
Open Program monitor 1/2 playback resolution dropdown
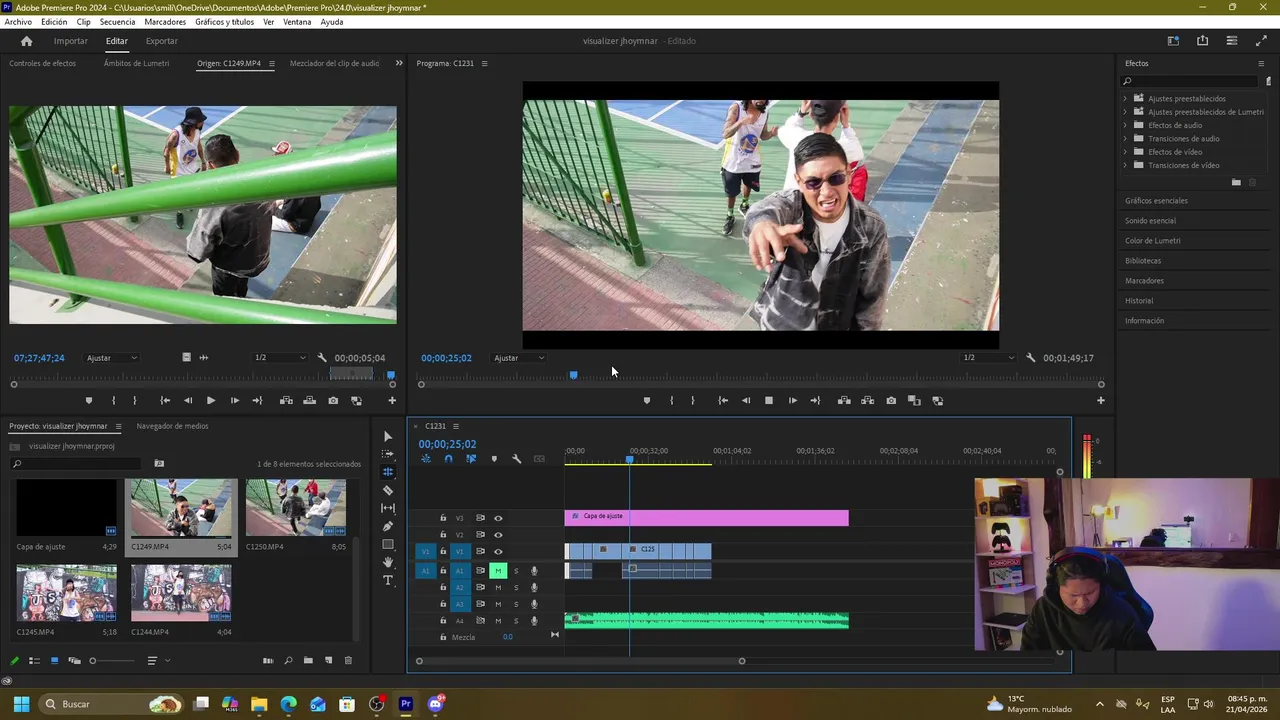[988, 358]
